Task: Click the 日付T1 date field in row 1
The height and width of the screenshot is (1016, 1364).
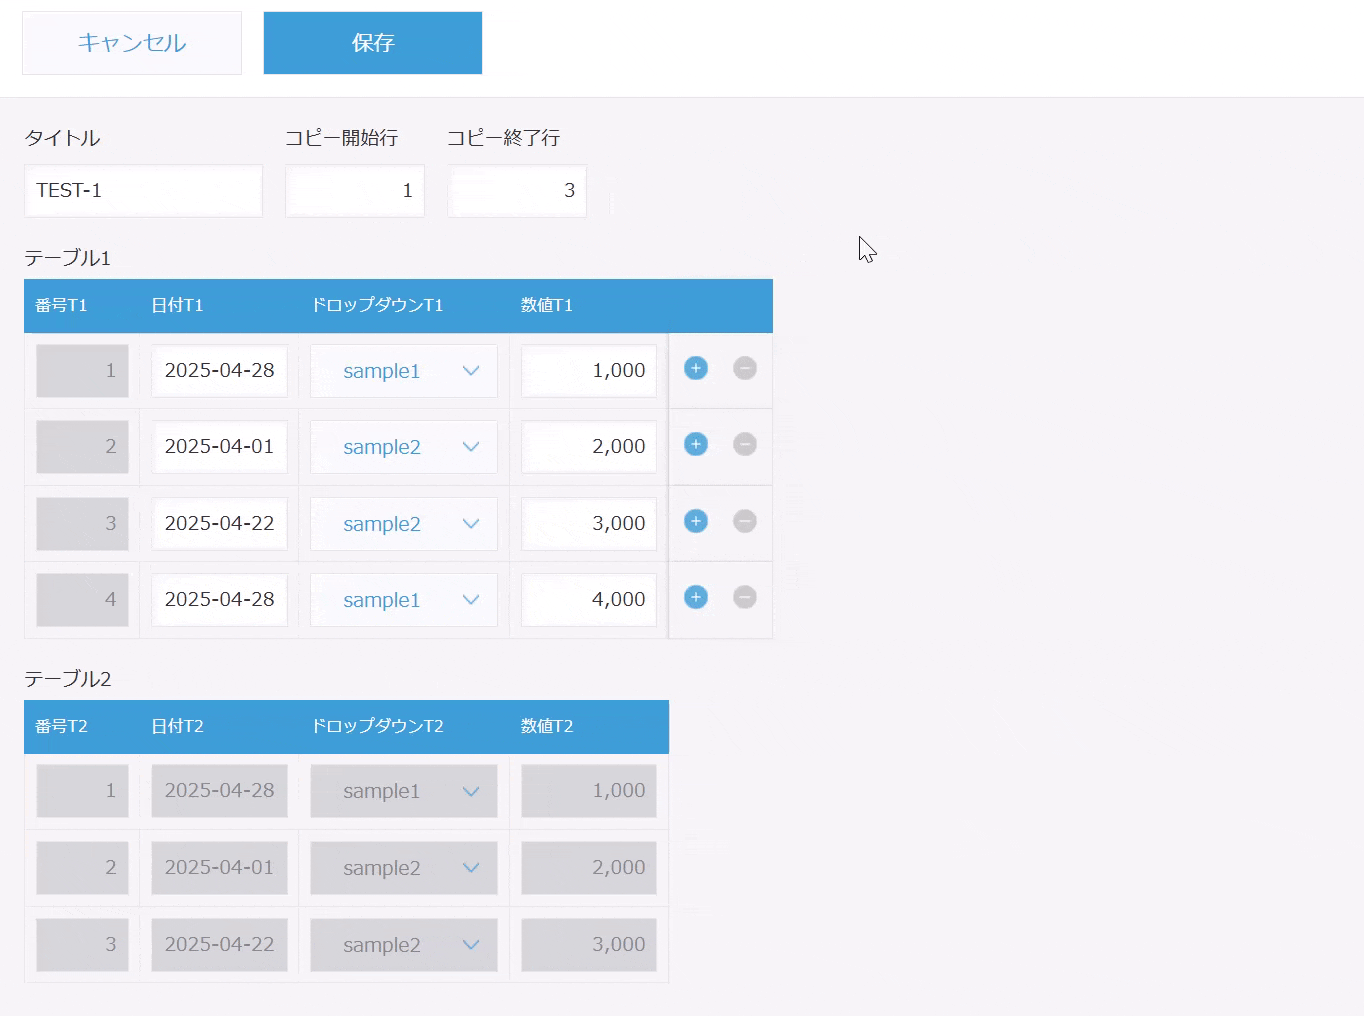Action: tap(220, 371)
